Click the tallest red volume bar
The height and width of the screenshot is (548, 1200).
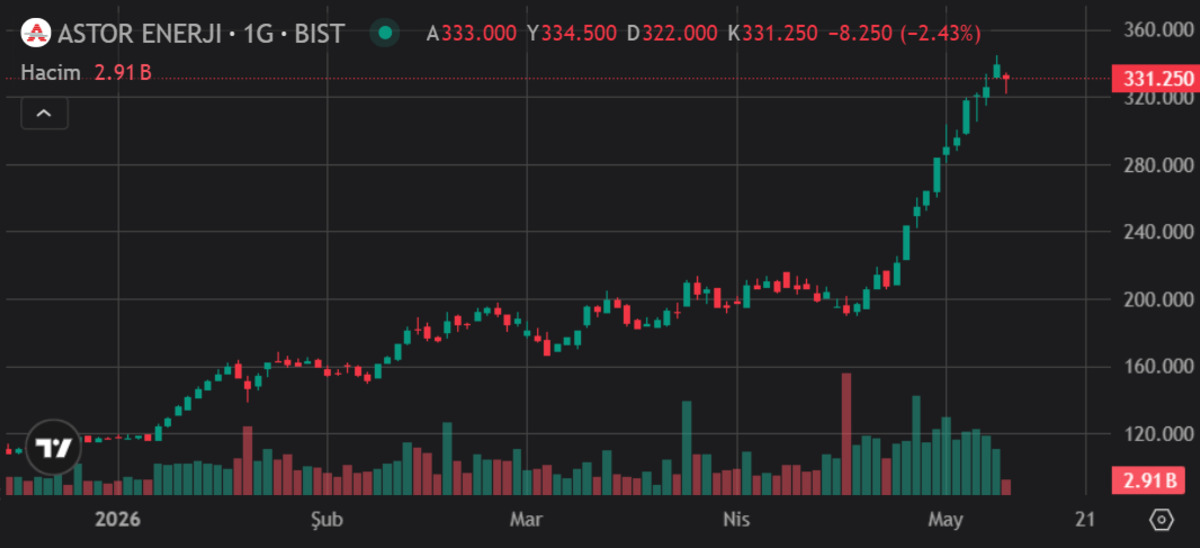coord(846,434)
